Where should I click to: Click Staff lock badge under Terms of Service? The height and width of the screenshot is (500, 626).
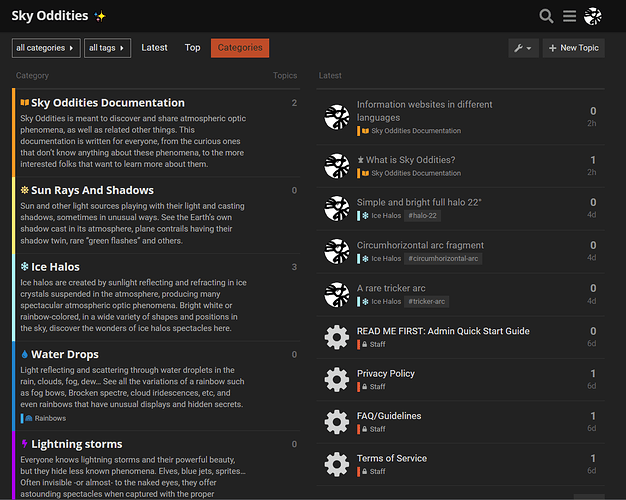pyautogui.click(x=371, y=471)
